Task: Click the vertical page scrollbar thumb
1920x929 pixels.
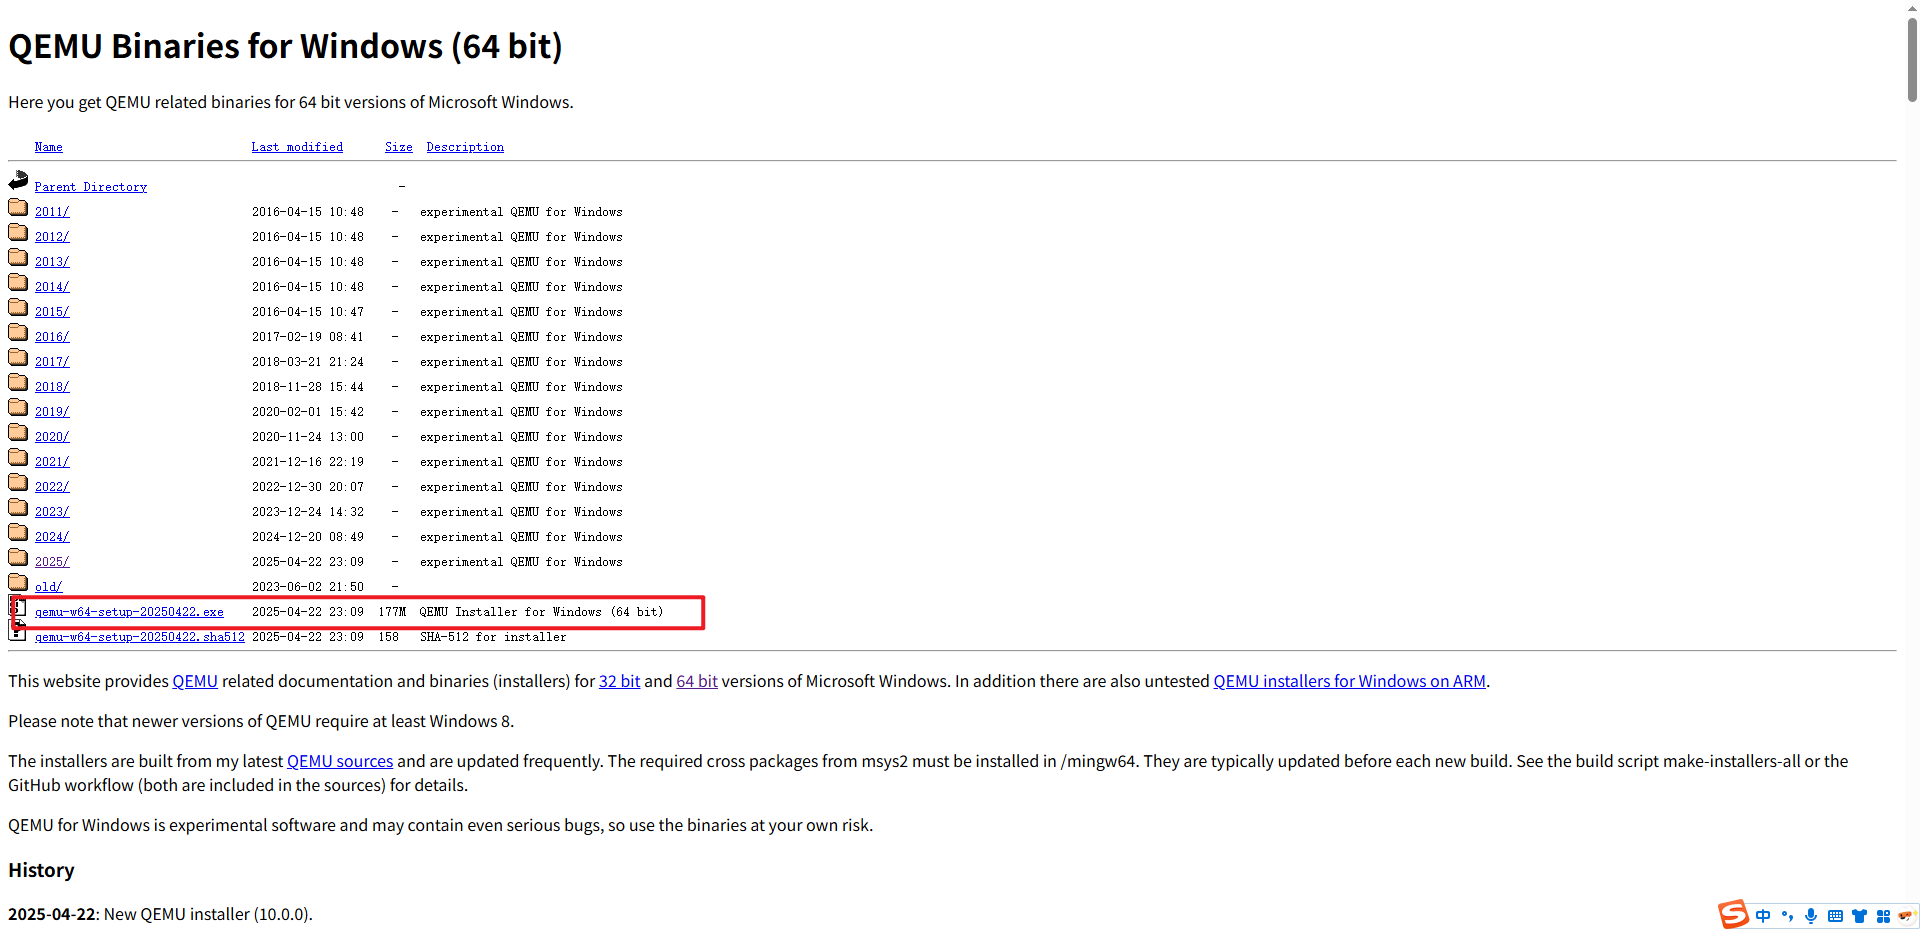Action: [x=1912, y=58]
